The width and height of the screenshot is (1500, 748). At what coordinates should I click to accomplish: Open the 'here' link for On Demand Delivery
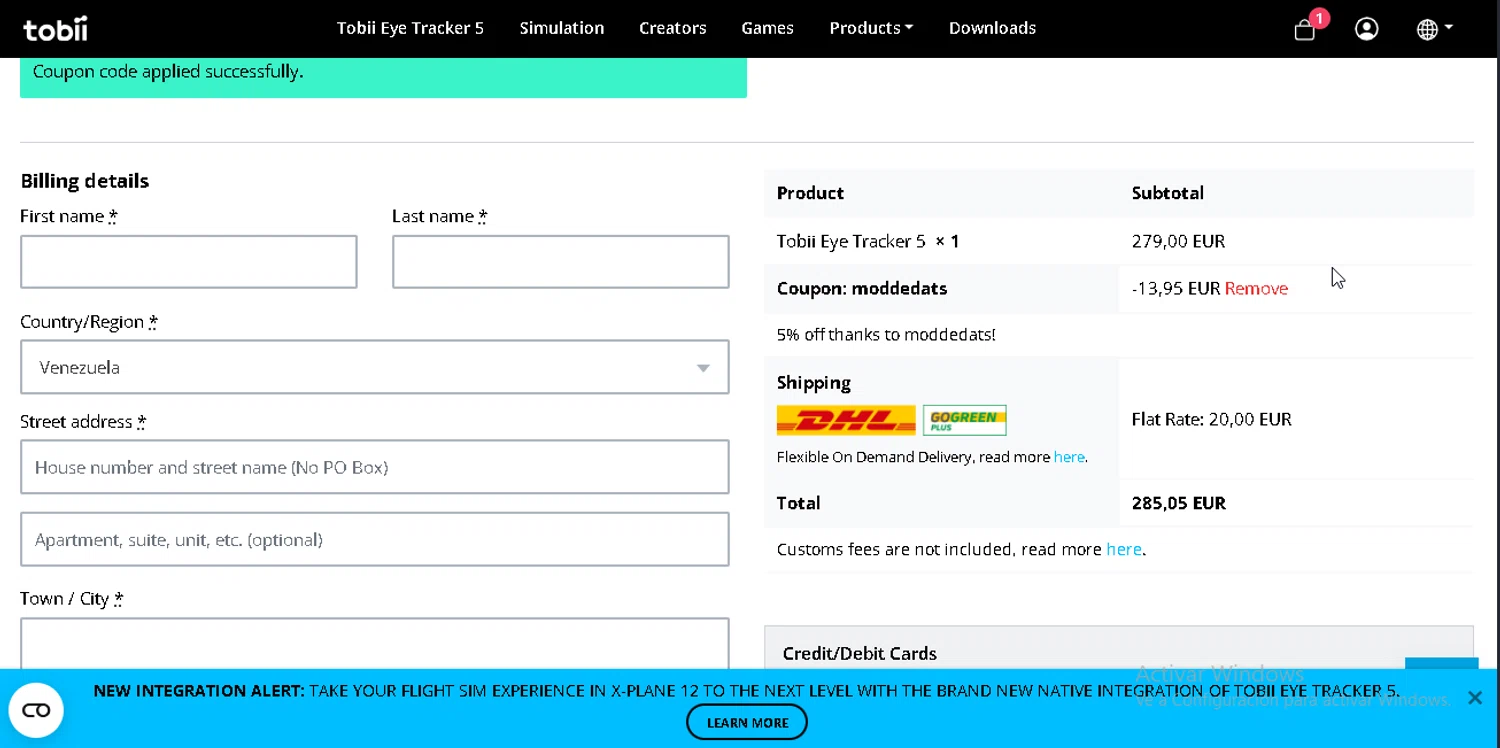[x=1069, y=457]
